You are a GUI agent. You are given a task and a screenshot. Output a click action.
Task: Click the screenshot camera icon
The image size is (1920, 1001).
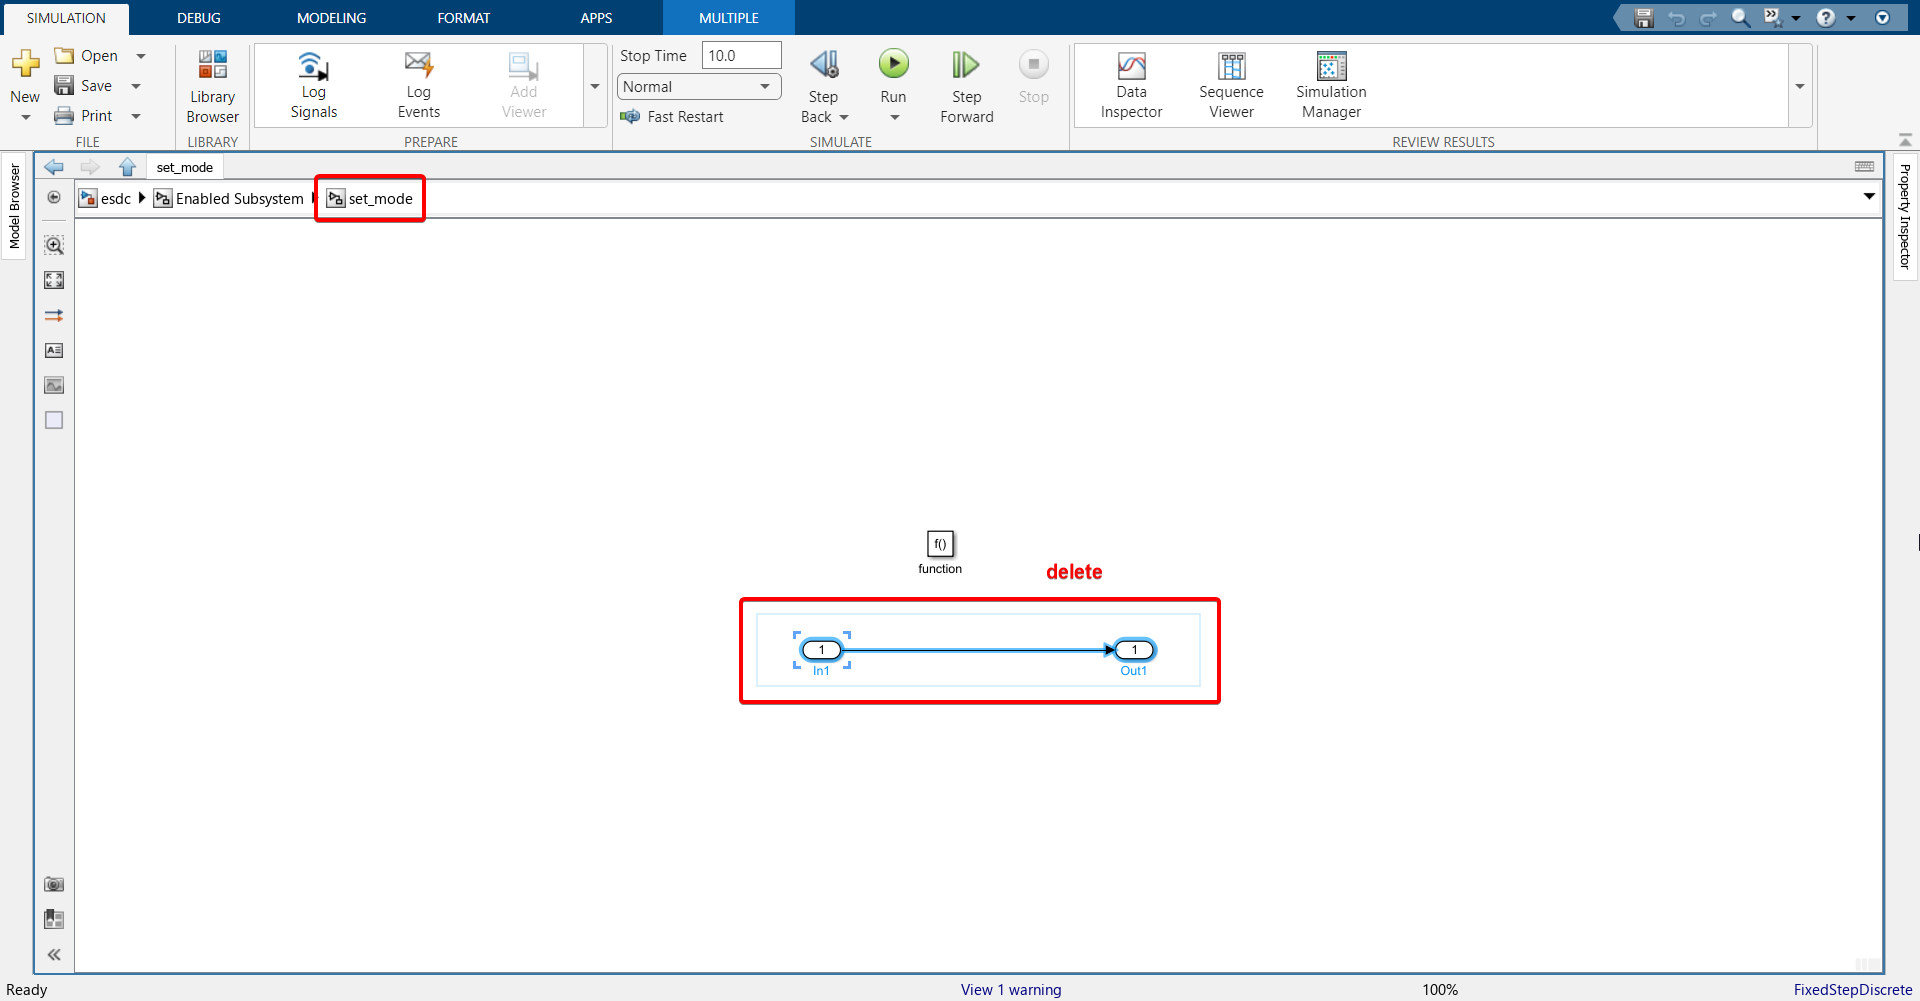54,884
